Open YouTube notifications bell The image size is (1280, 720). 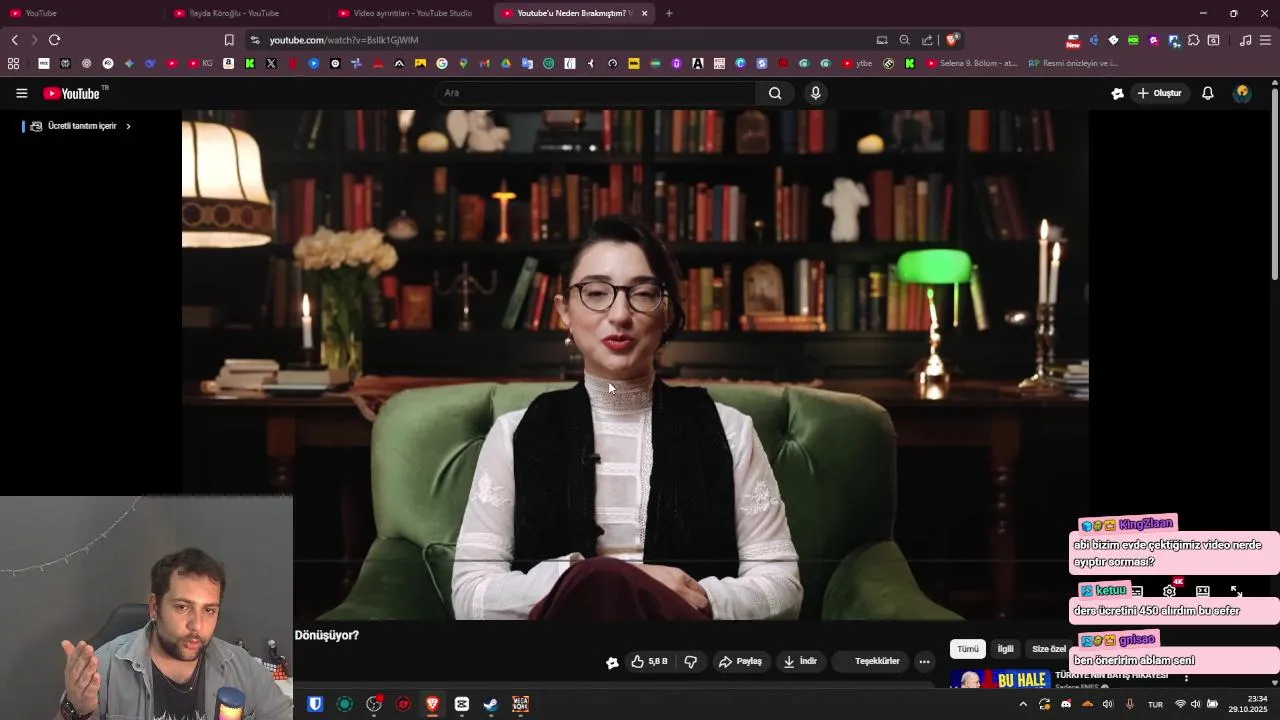[1208, 93]
